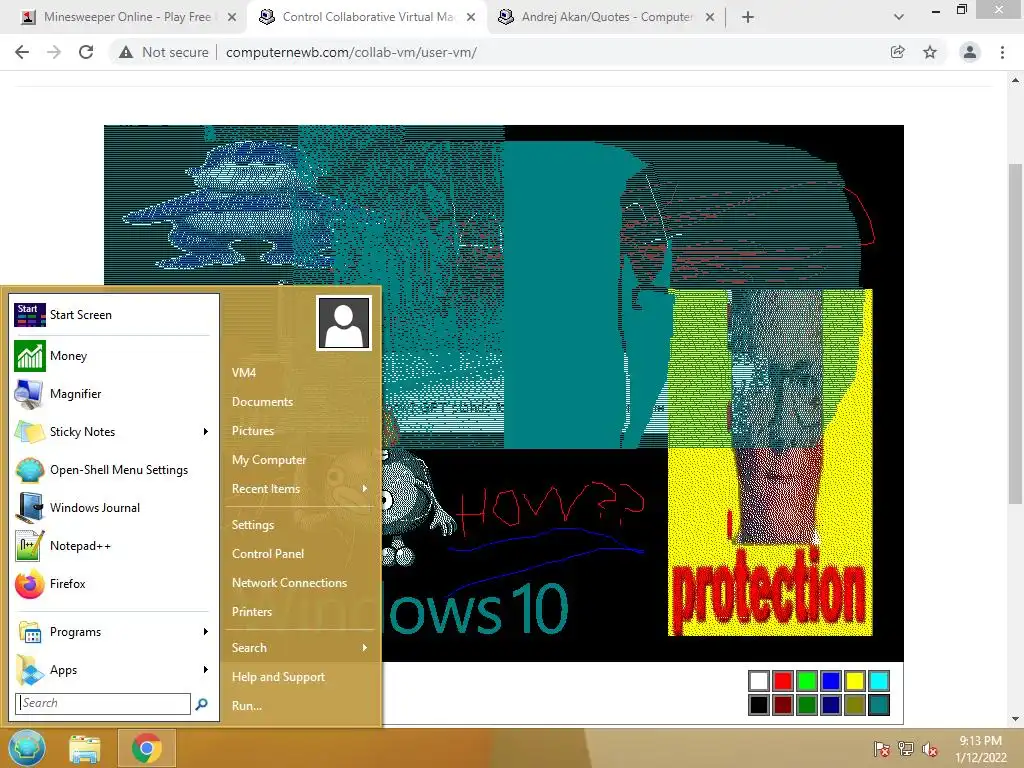Switch to the Andrej Akan/Quotes tab
The image size is (1024, 768).
(x=606, y=17)
